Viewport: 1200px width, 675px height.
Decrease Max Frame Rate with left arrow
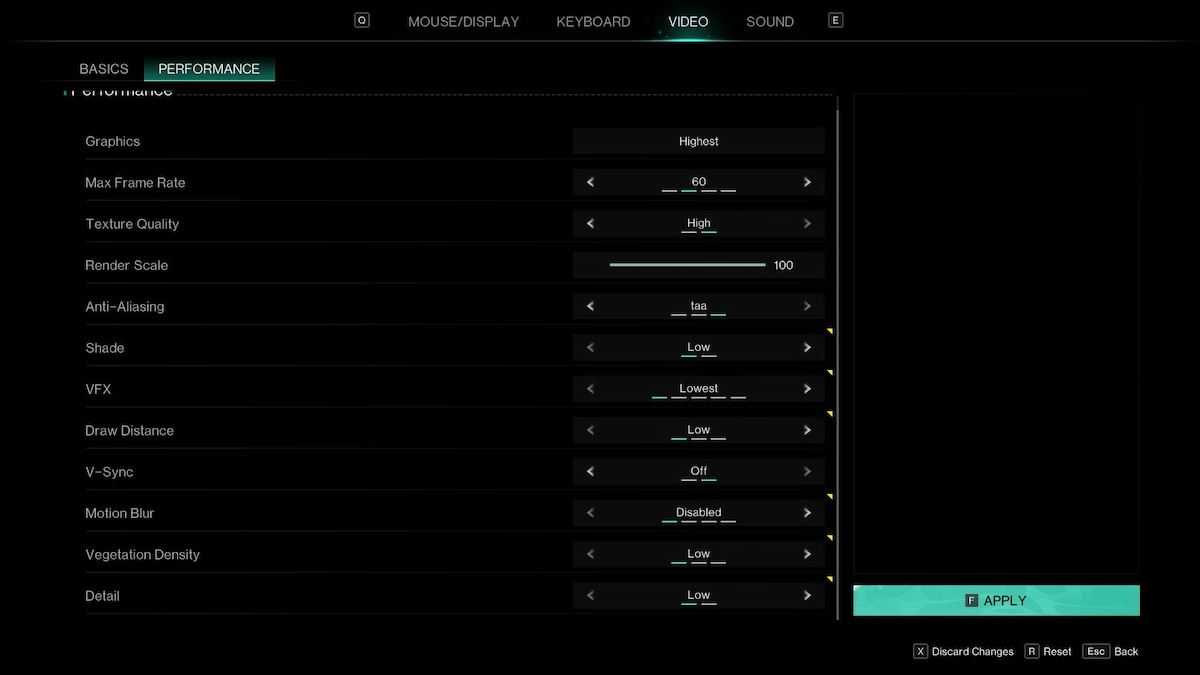click(x=590, y=182)
